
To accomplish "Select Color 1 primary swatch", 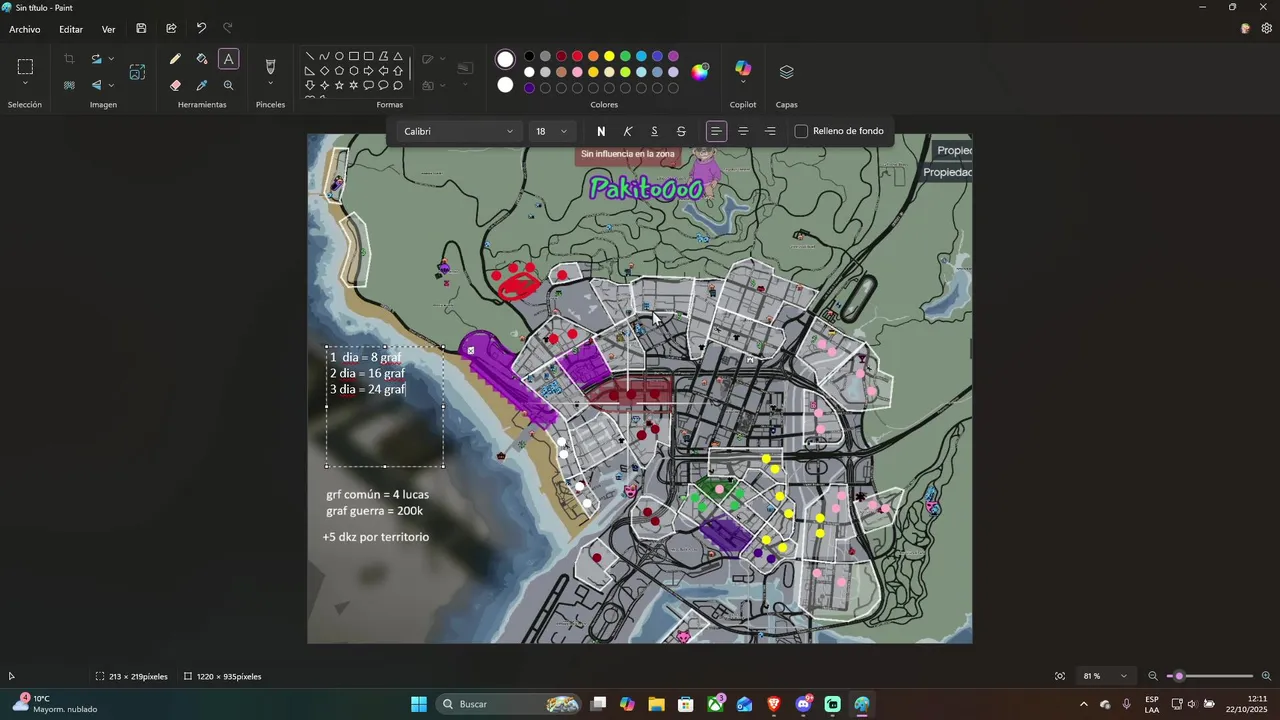I will coord(505,60).
